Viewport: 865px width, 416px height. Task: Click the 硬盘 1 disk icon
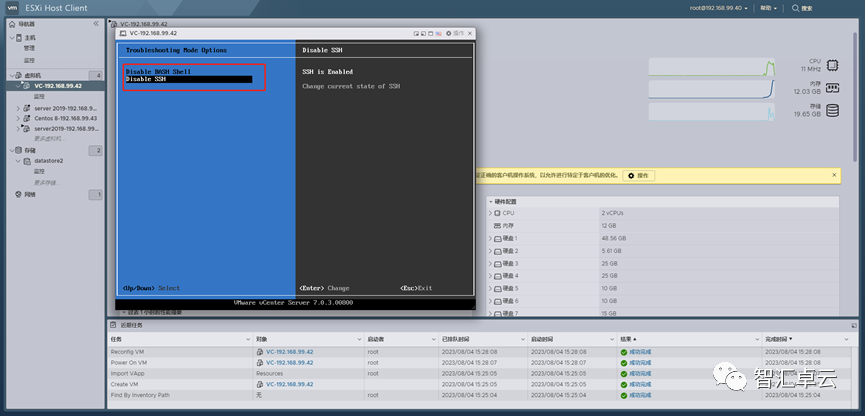point(498,239)
